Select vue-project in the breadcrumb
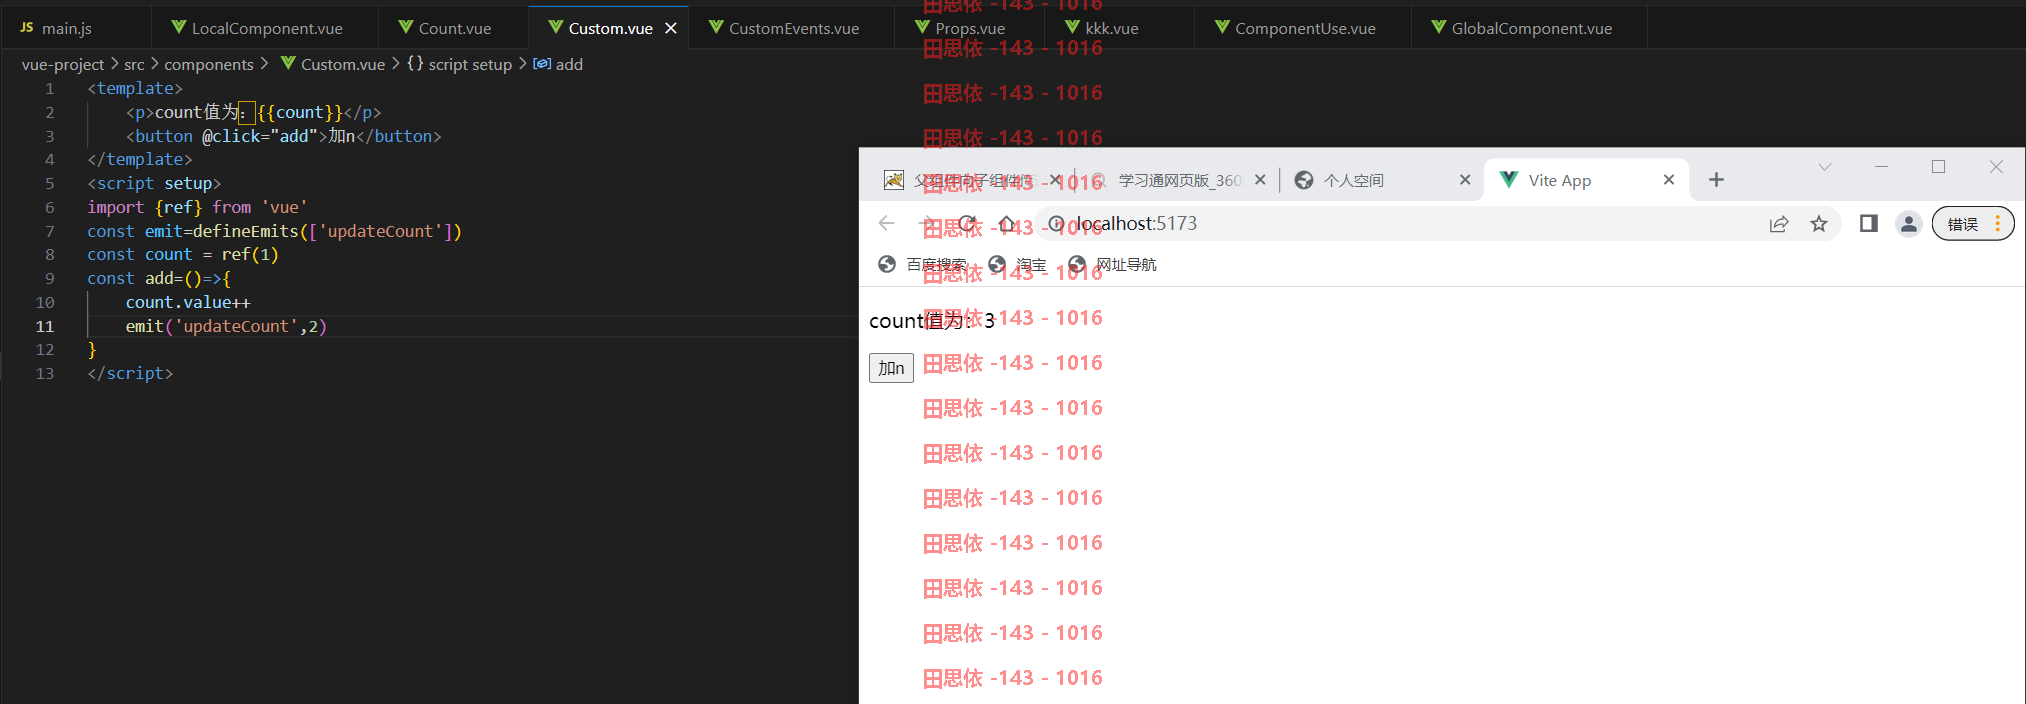 63,64
